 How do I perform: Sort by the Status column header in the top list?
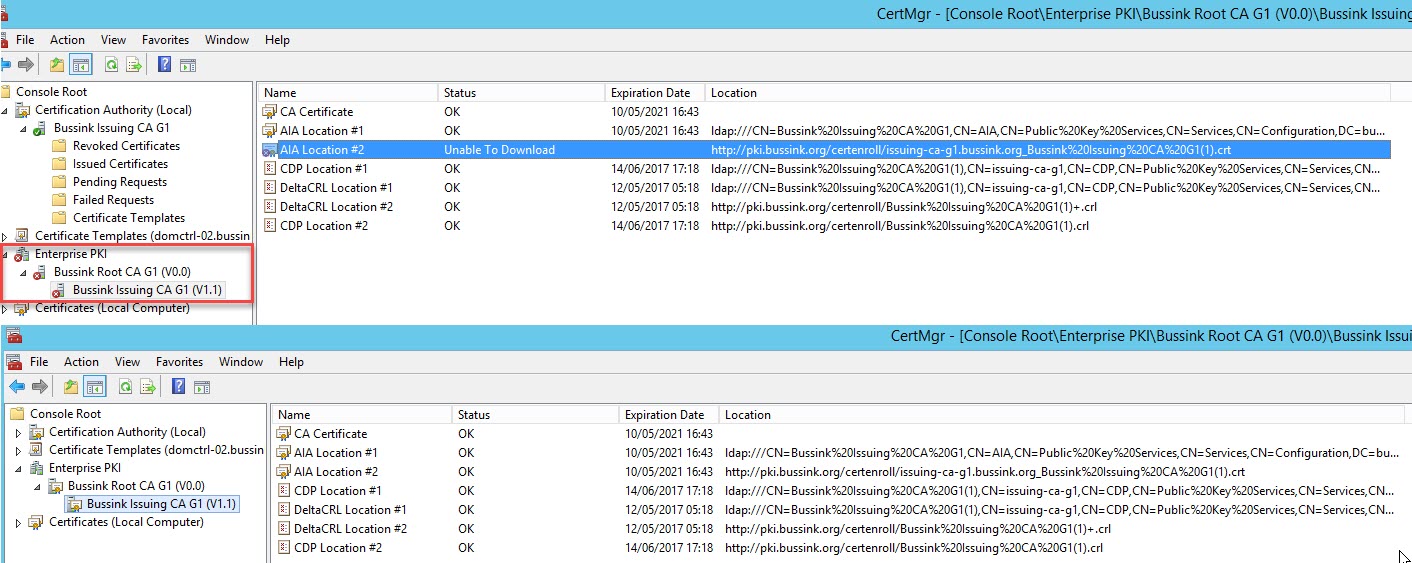(460, 93)
